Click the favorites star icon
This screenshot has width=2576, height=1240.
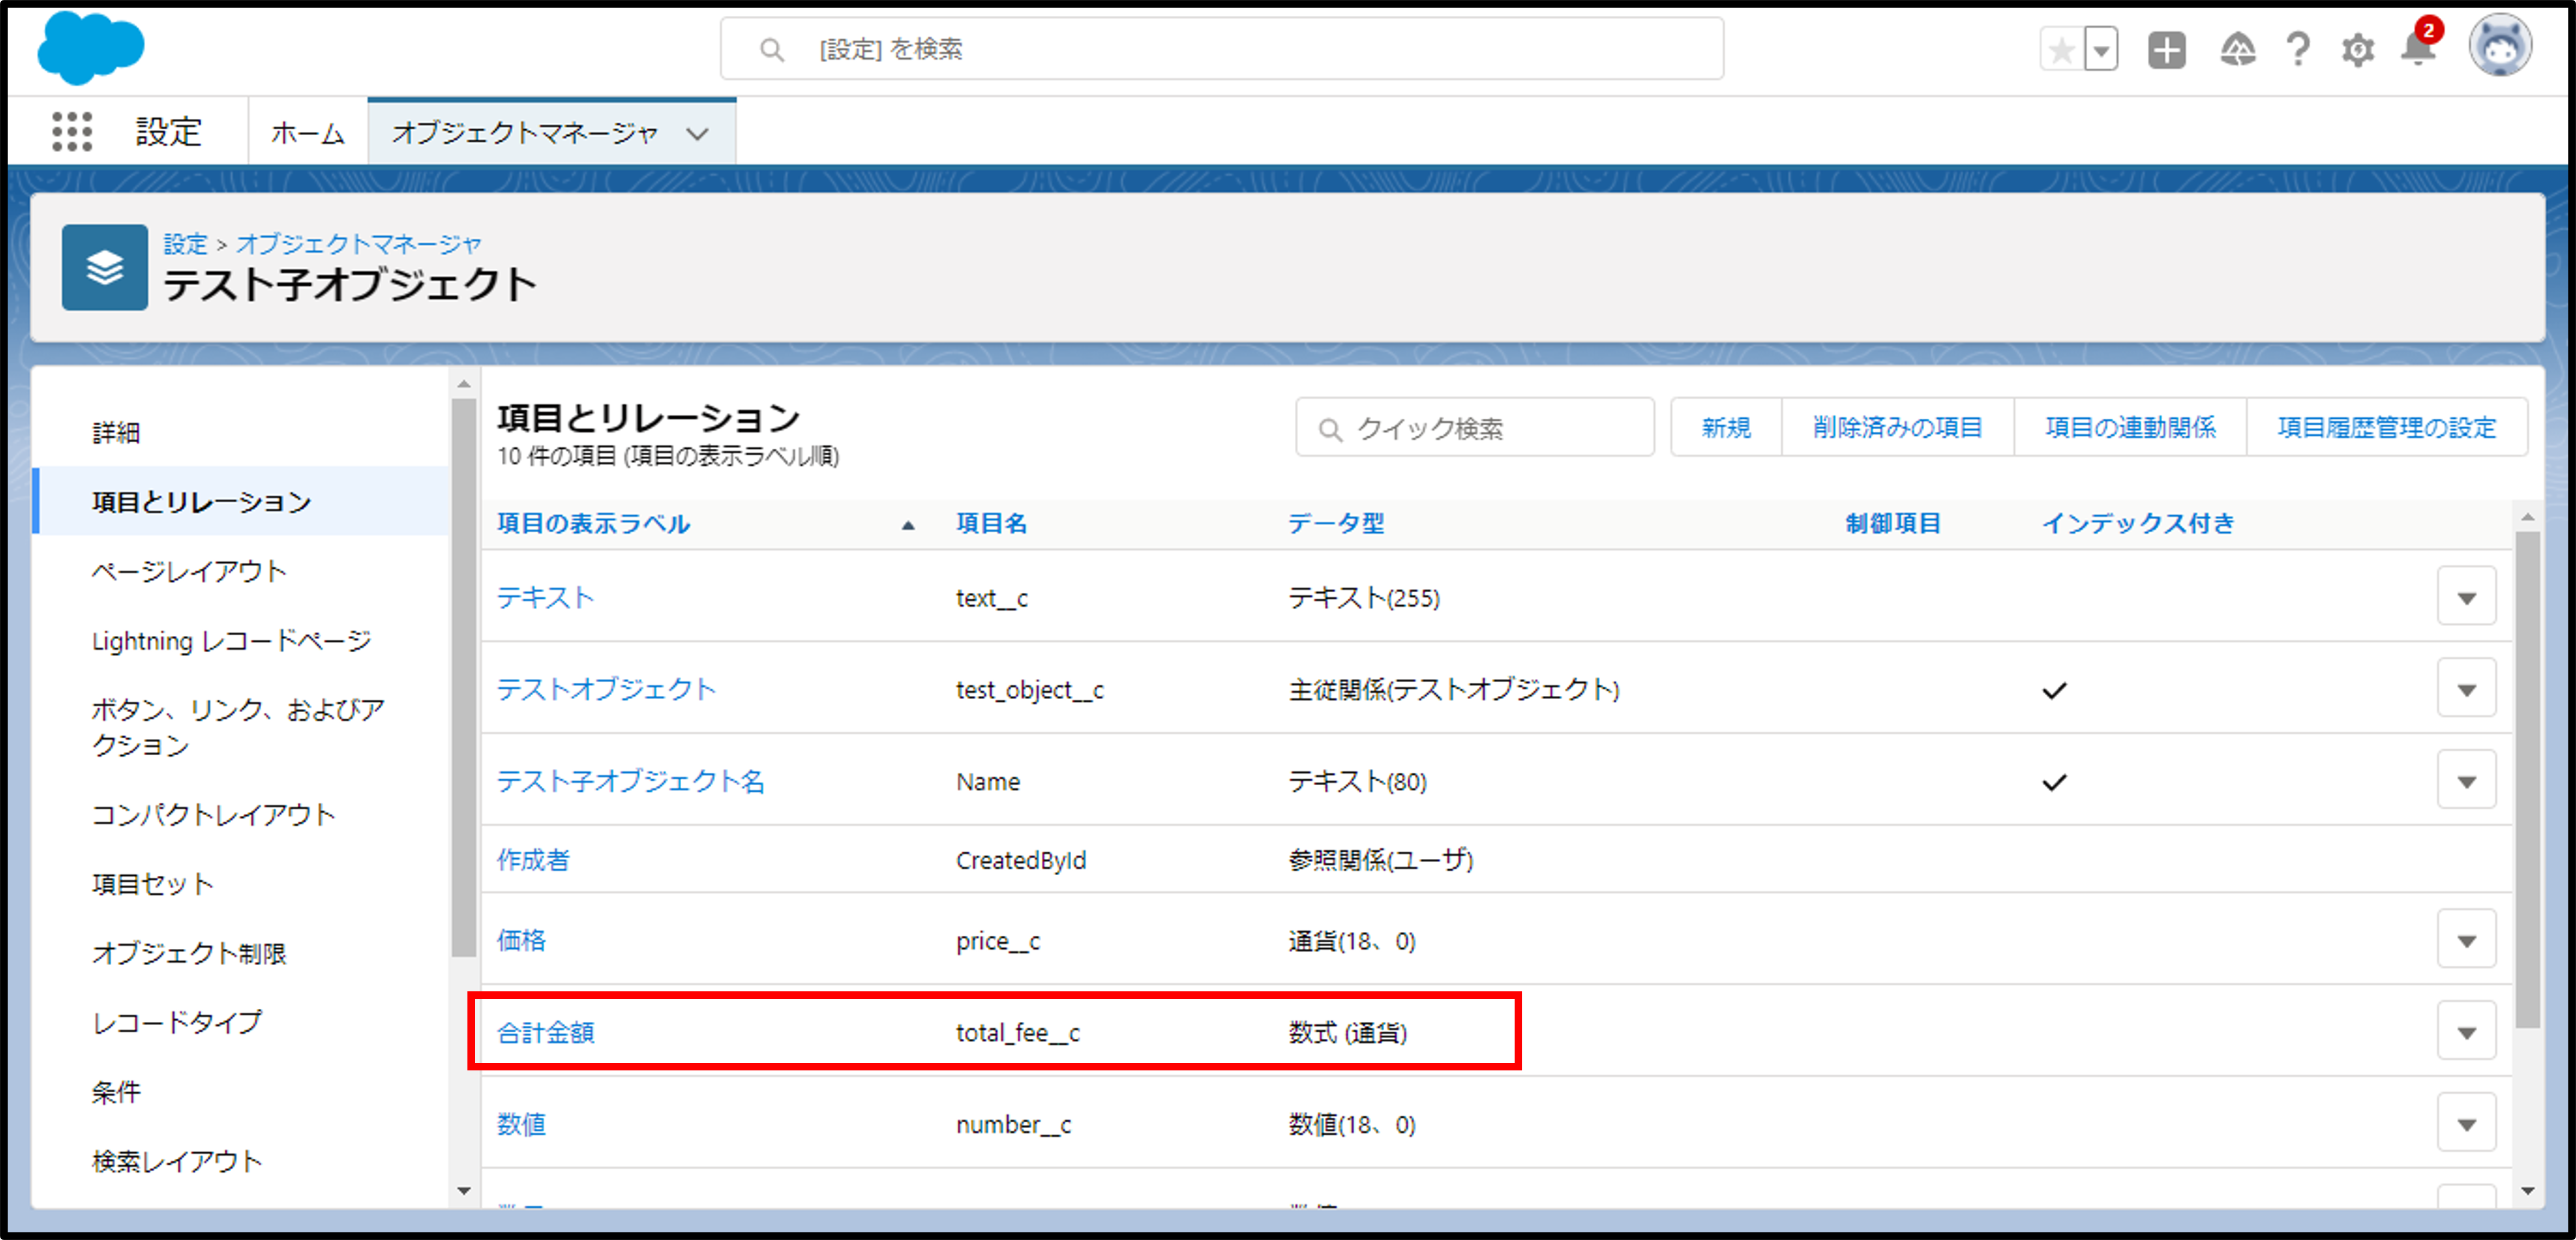point(2061,50)
